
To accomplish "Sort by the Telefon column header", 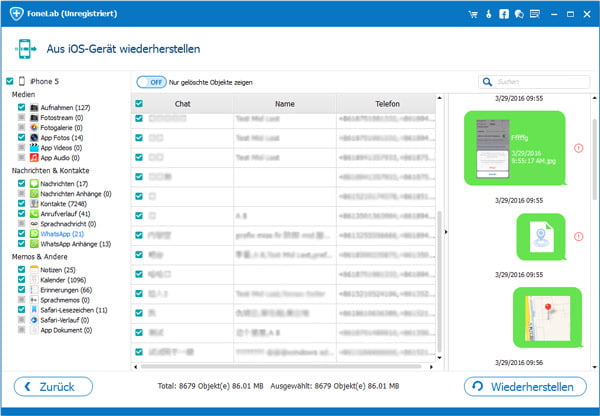I will [387, 103].
